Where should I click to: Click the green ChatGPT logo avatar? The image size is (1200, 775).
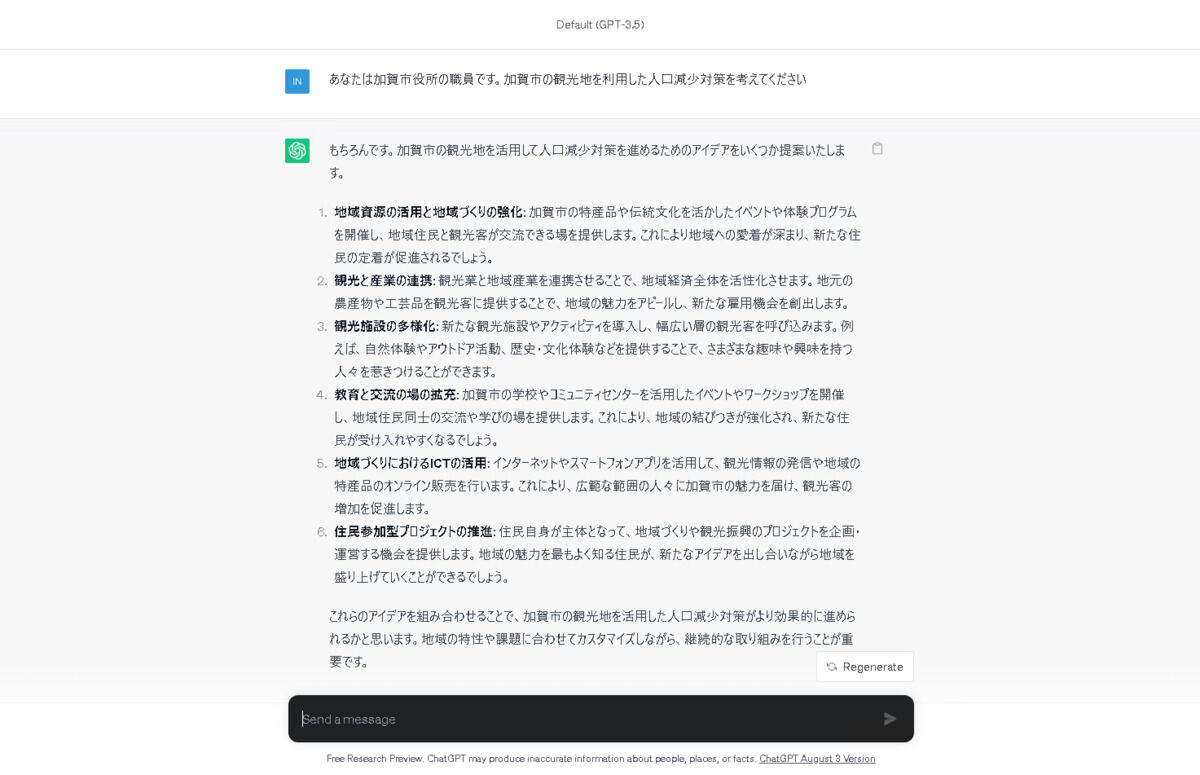297,151
